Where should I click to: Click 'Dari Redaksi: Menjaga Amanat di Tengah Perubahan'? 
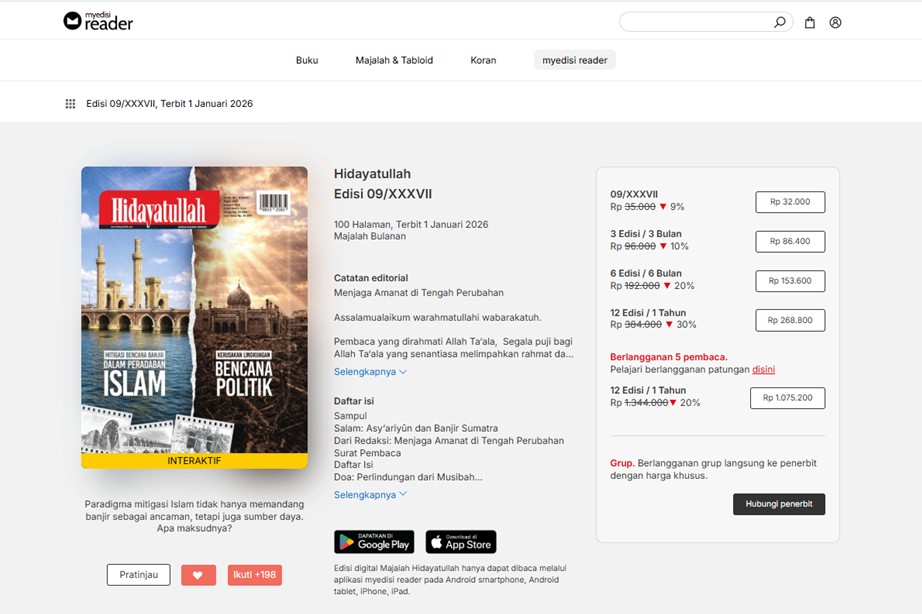pos(449,441)
